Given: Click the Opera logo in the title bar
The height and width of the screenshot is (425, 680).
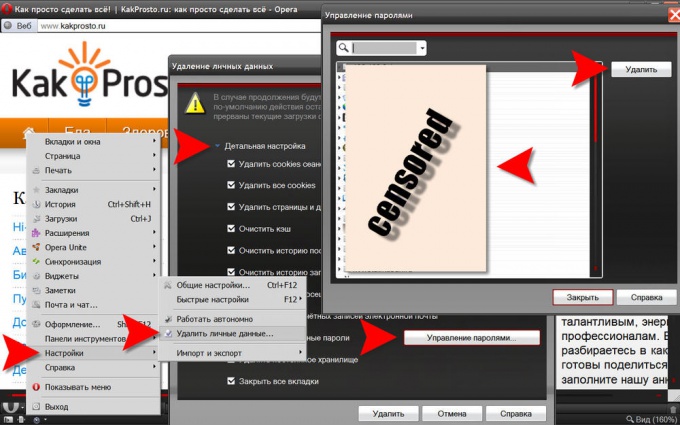Looking at the screenshot, I should coord(8,8).
